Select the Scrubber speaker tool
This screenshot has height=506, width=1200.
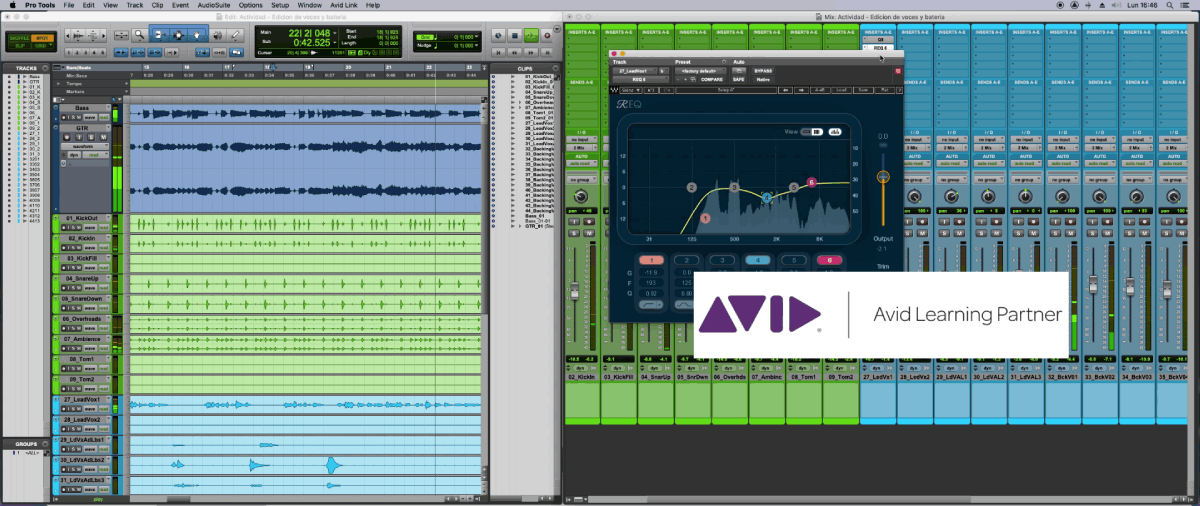216,35
